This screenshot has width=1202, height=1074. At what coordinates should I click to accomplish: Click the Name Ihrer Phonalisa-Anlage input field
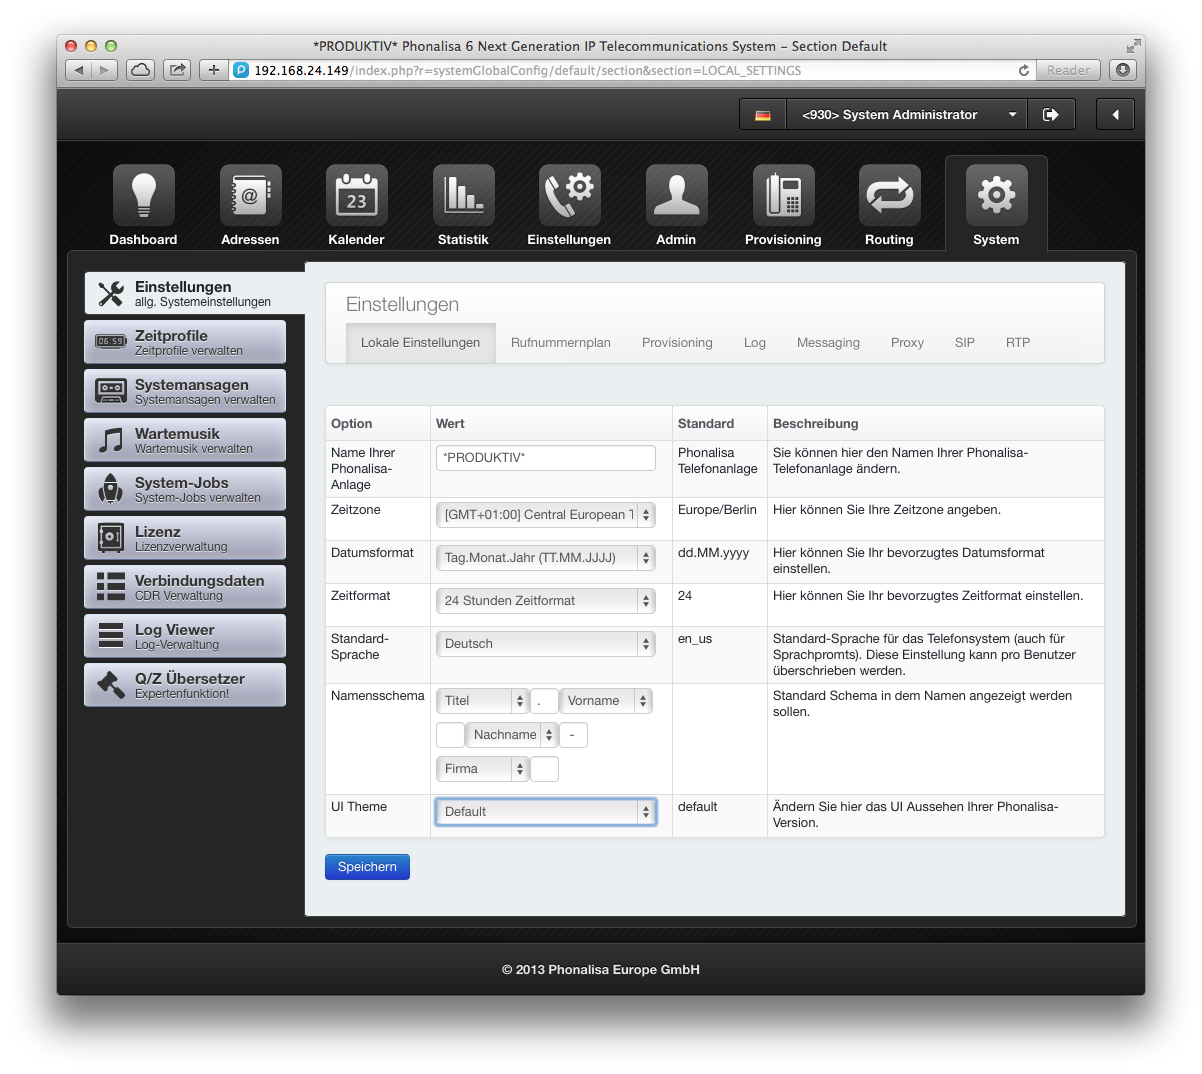pyautogui.click(x=546, y=458)
